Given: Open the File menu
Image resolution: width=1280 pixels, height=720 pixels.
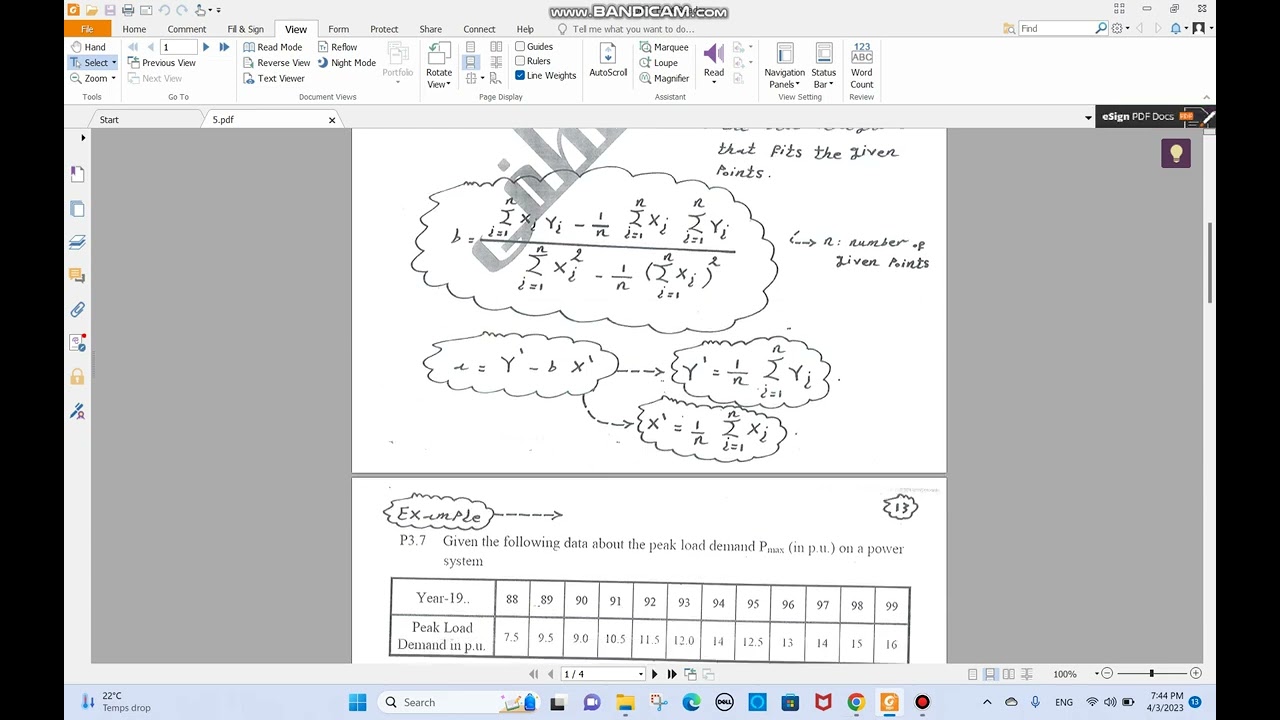Looking at the screenshot, I should pyautogui.click(x=87, y=29).
